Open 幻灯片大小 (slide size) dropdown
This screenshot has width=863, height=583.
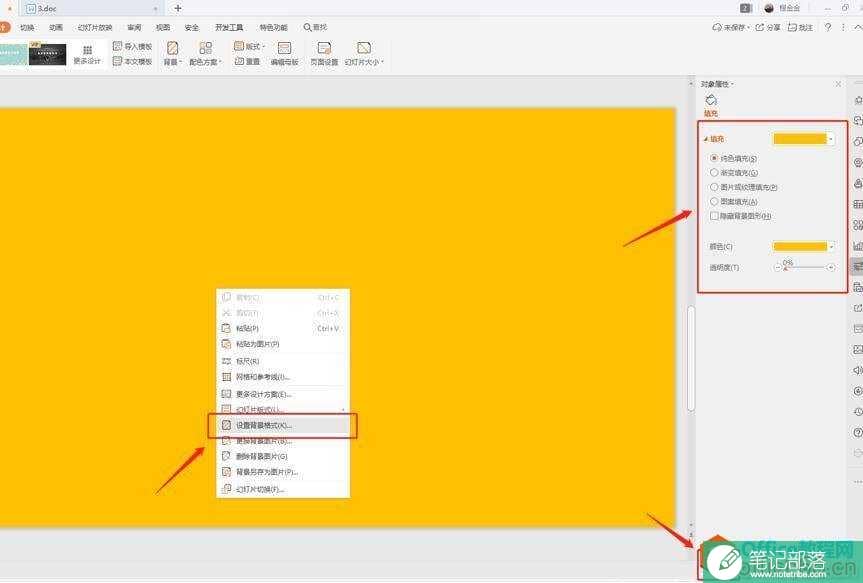364,54
